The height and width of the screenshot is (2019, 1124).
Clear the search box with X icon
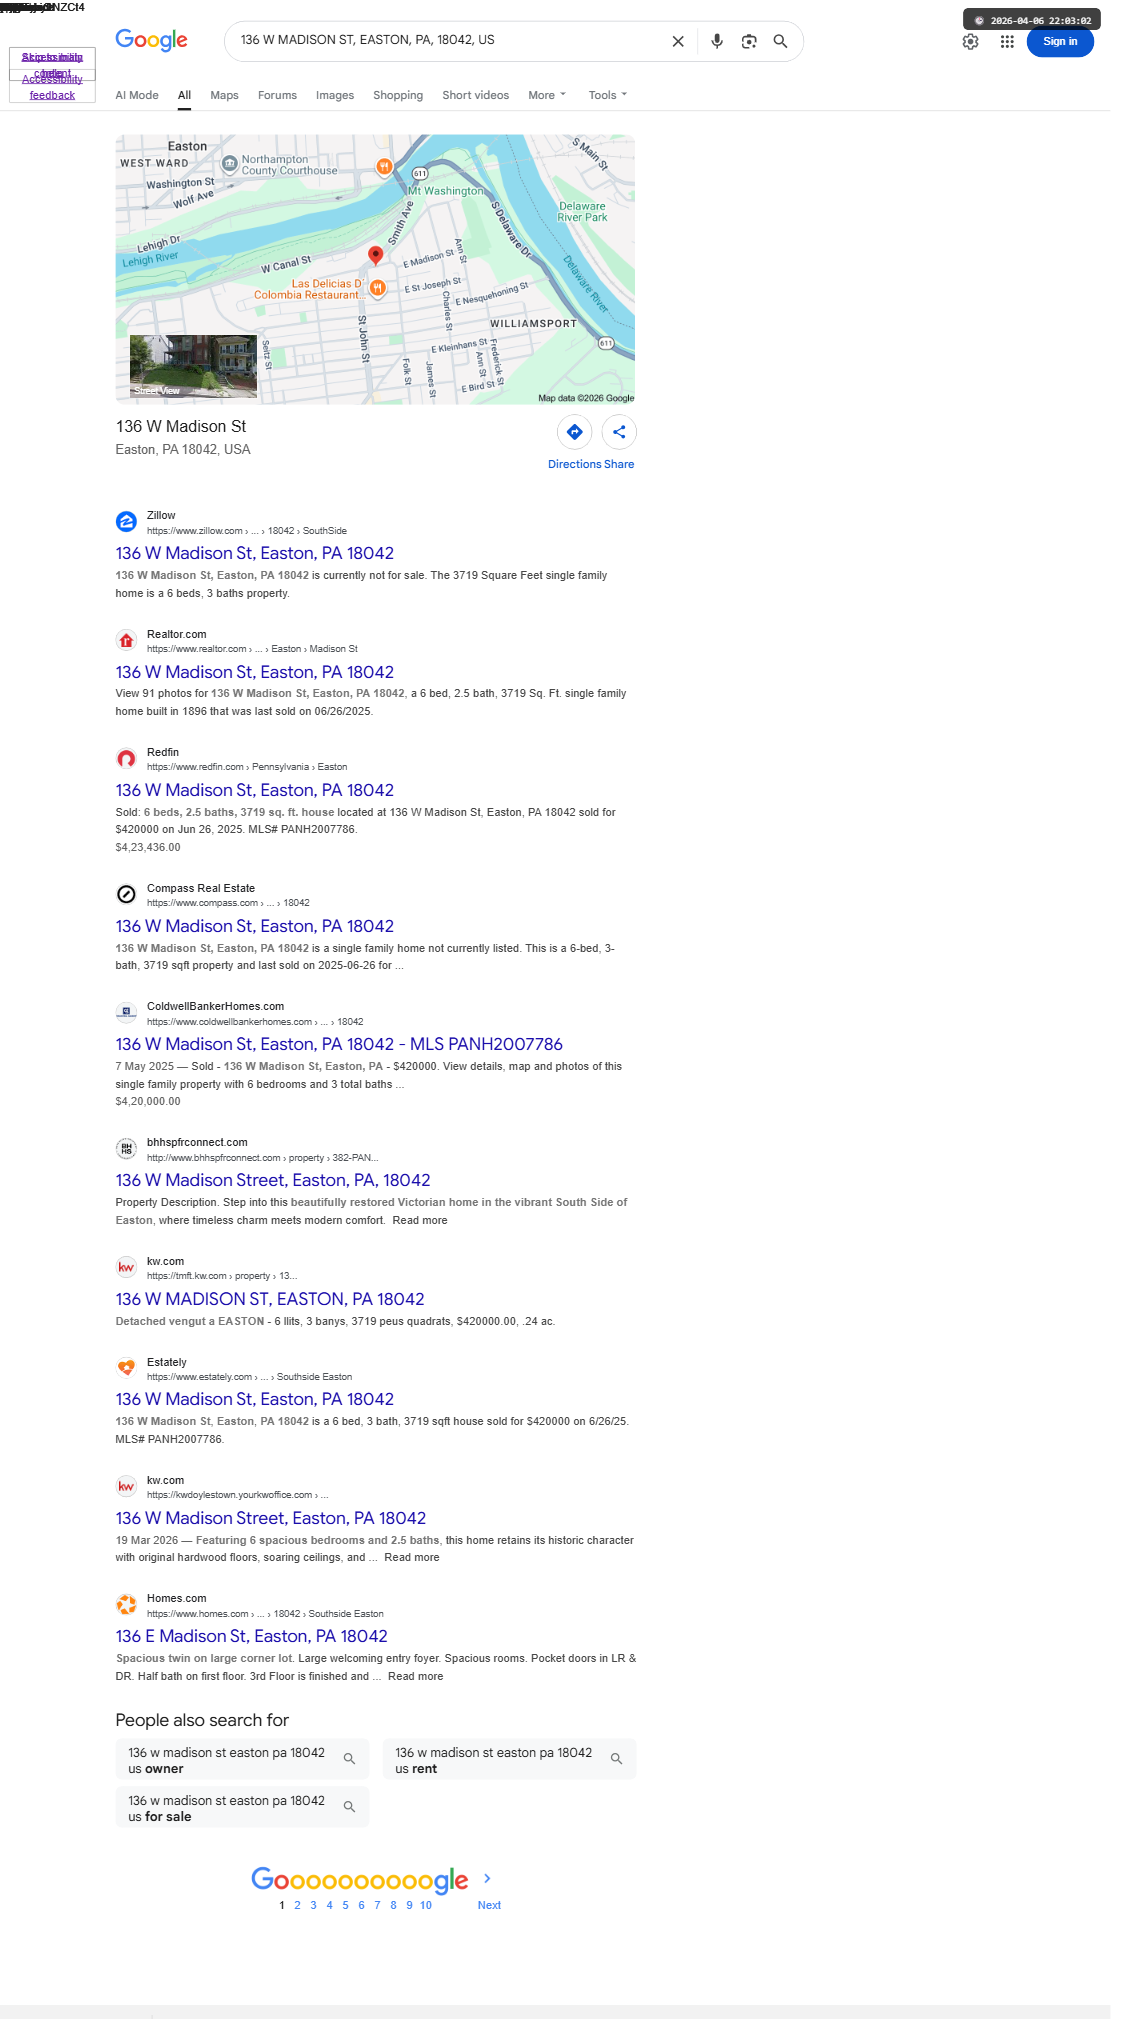678,41
